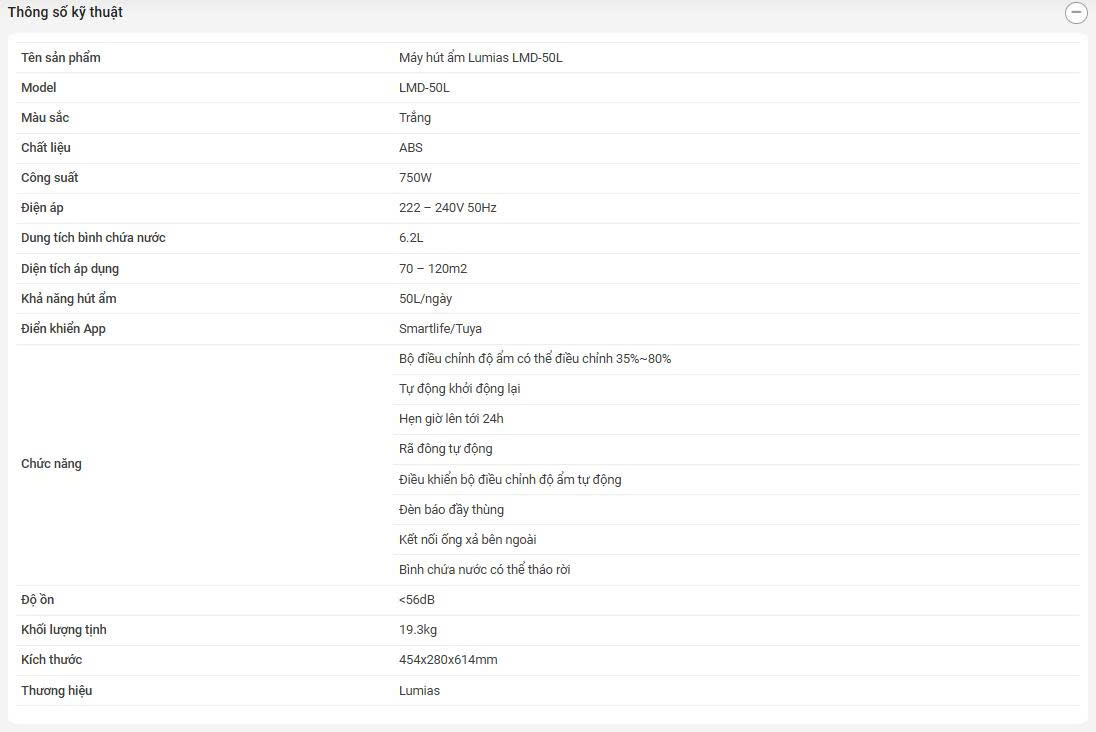Image resolution: width=1096 pixels, height=732 pixels.
Task: Select the Máy hút ẩm Lumias LMD-50L value
Action: pyautogui.click(x=480, y=58)
